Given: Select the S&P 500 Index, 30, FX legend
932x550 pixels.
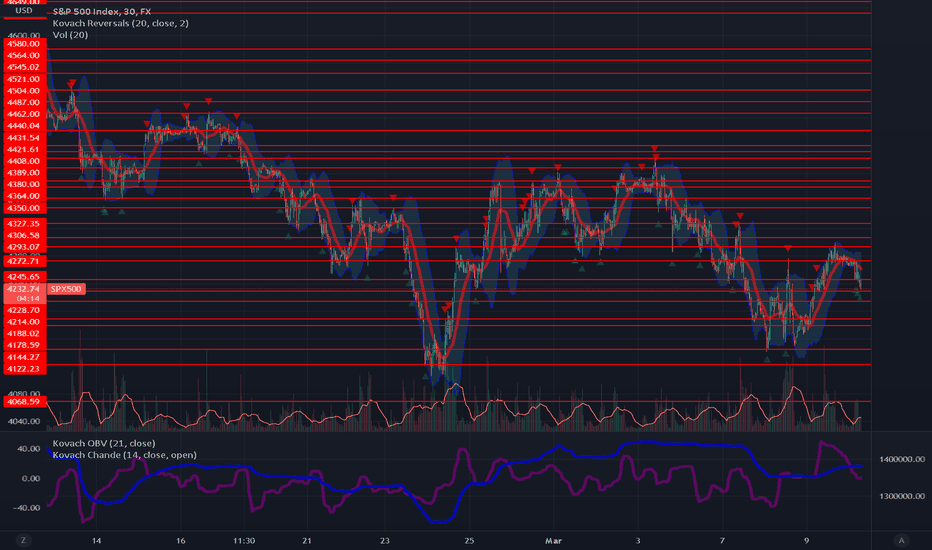Looking at the screenshot, I should coord(102,11).
